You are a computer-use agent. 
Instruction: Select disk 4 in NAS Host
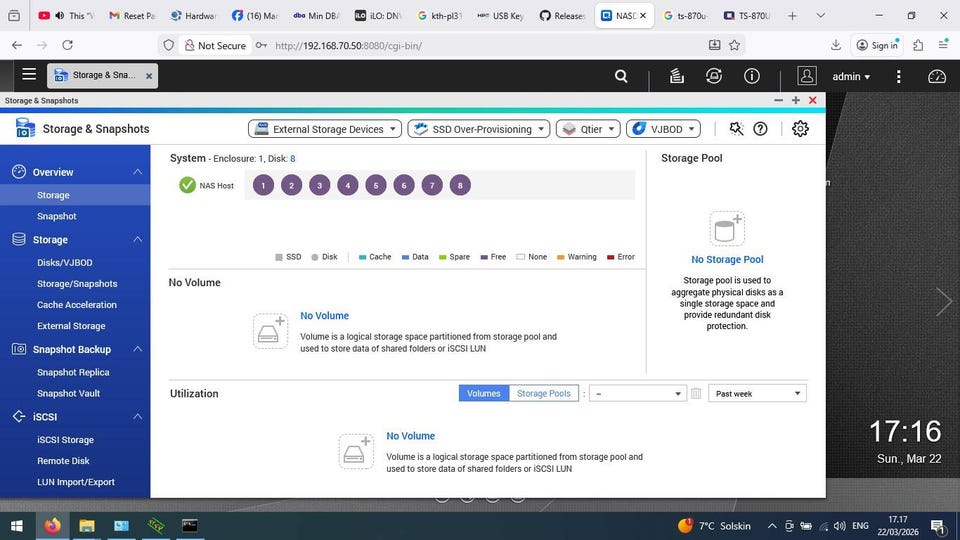348,185
